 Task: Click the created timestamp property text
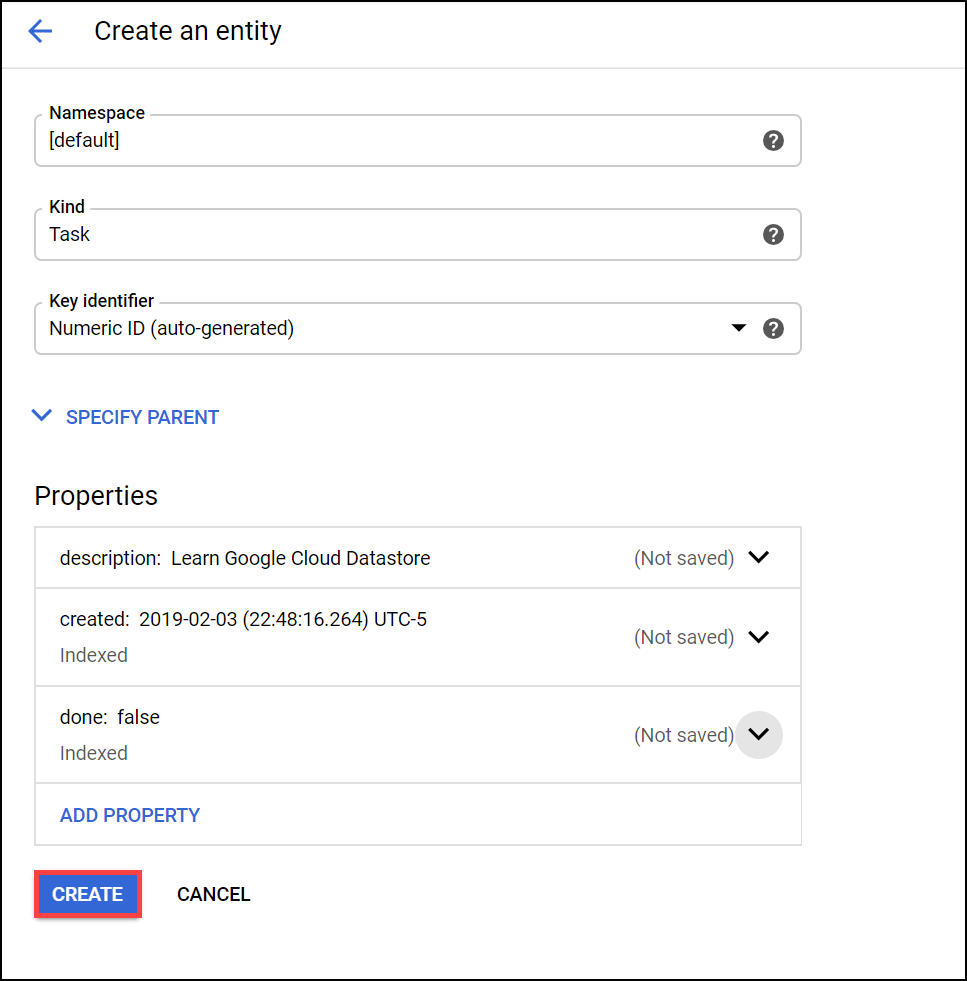pyautogui.click(x=243, y=619)
